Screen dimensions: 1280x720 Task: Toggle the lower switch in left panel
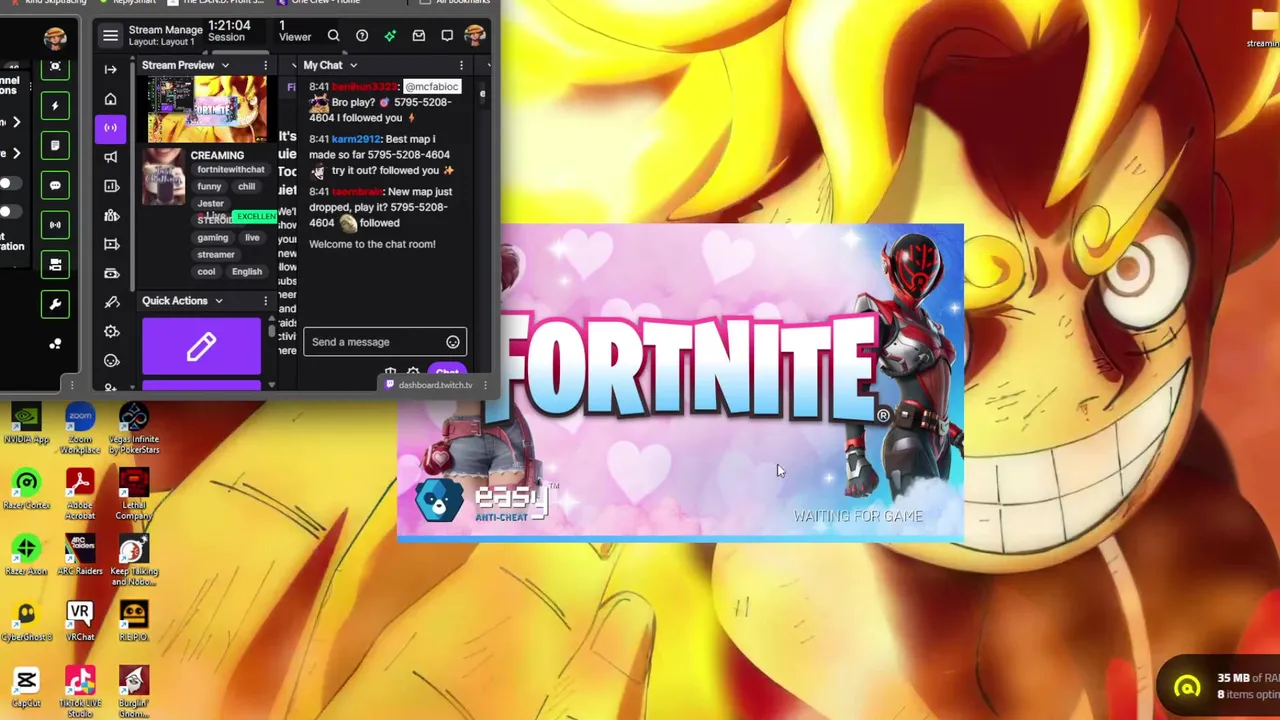coord(8,212)
